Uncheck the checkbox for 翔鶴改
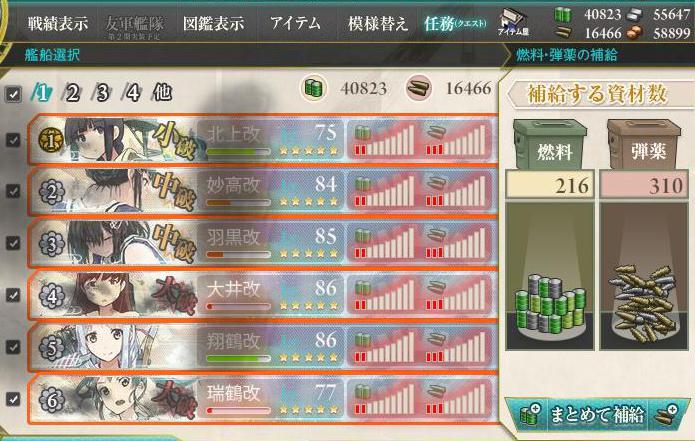Image resolution: width=695 pixels, height=441 pixels. coord(13,347)
